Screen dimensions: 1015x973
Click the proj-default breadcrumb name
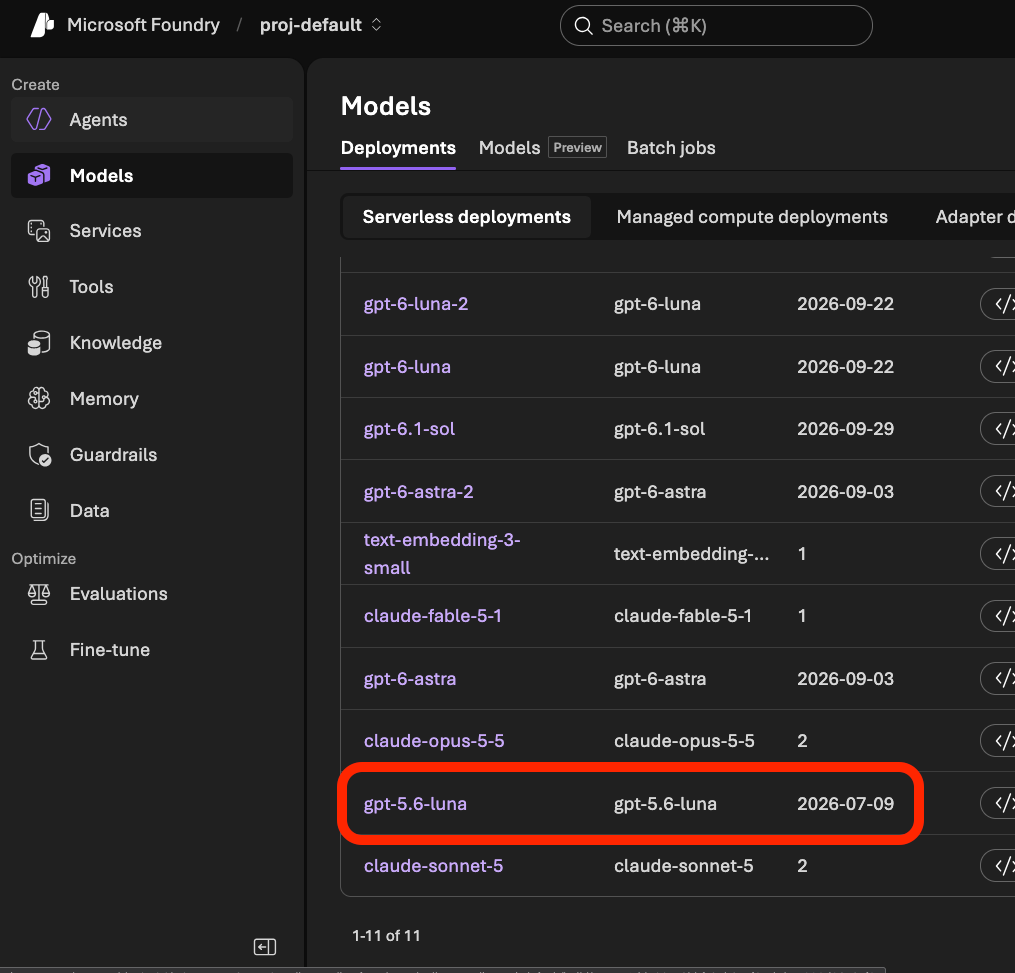pyautogui.click(x=311, y=25)
